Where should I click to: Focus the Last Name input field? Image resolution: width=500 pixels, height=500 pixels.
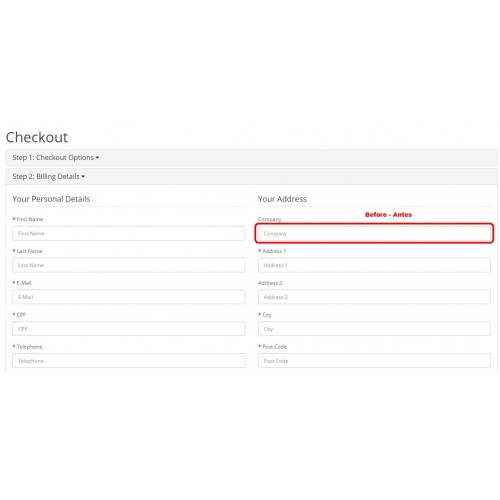(x=129, y=265)
